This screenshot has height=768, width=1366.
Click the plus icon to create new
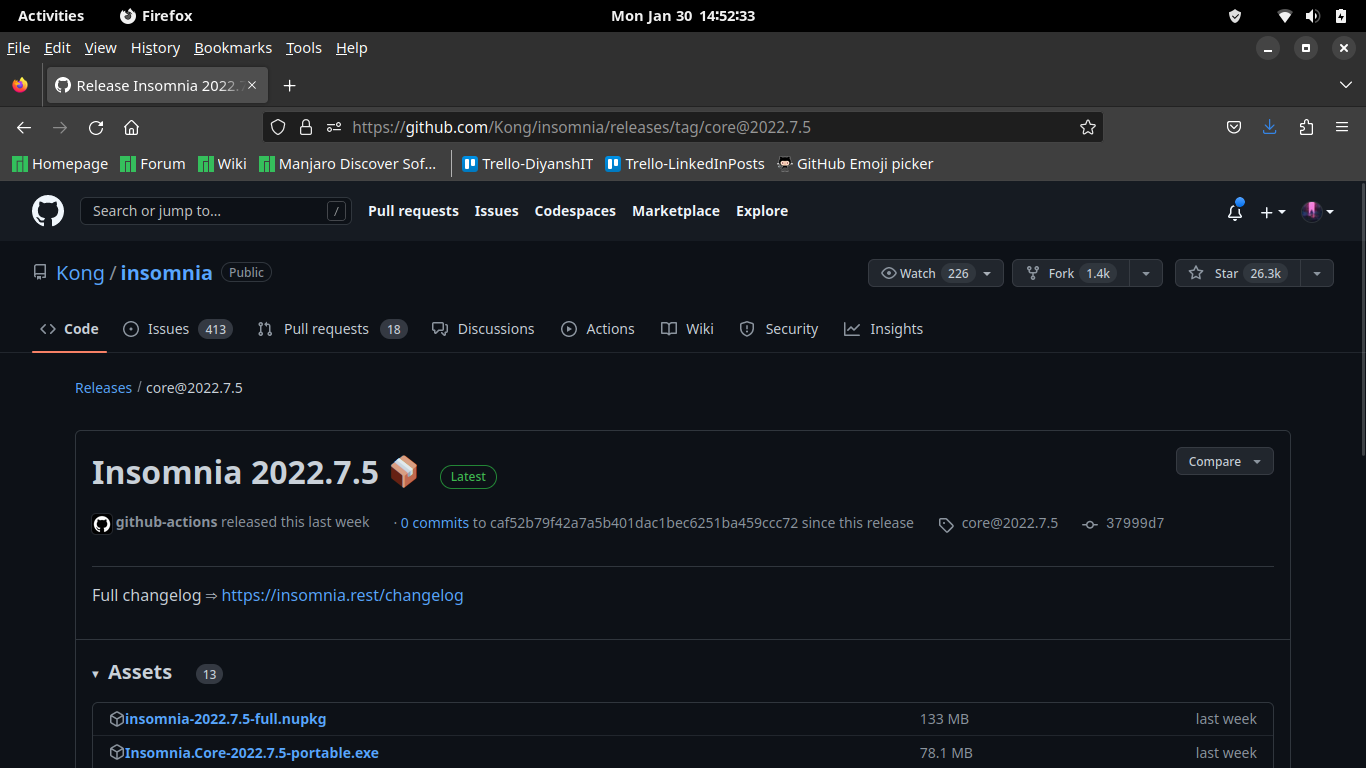point(1267,212)
